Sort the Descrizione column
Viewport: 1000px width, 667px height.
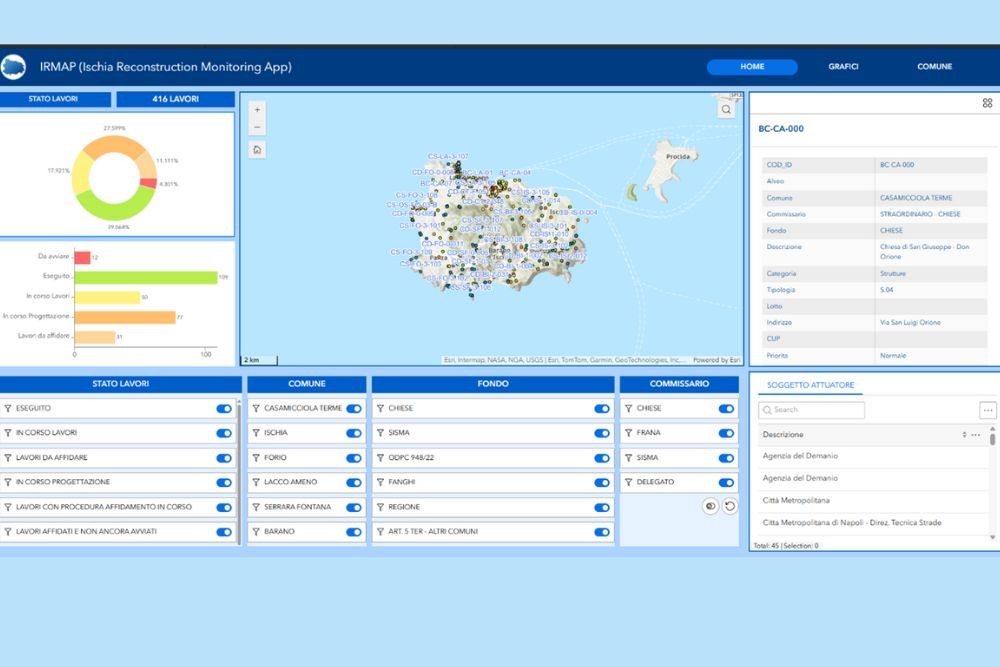click(x=964, y=435)
